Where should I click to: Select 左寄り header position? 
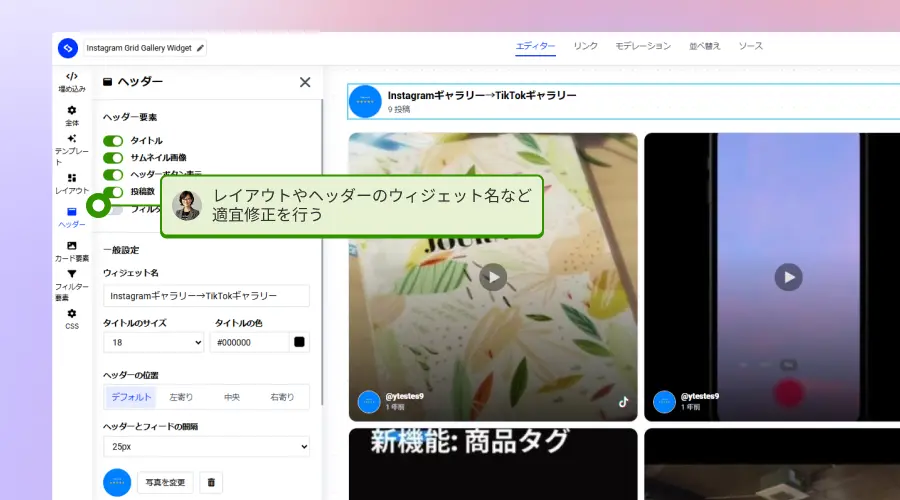tap(181, 397)
